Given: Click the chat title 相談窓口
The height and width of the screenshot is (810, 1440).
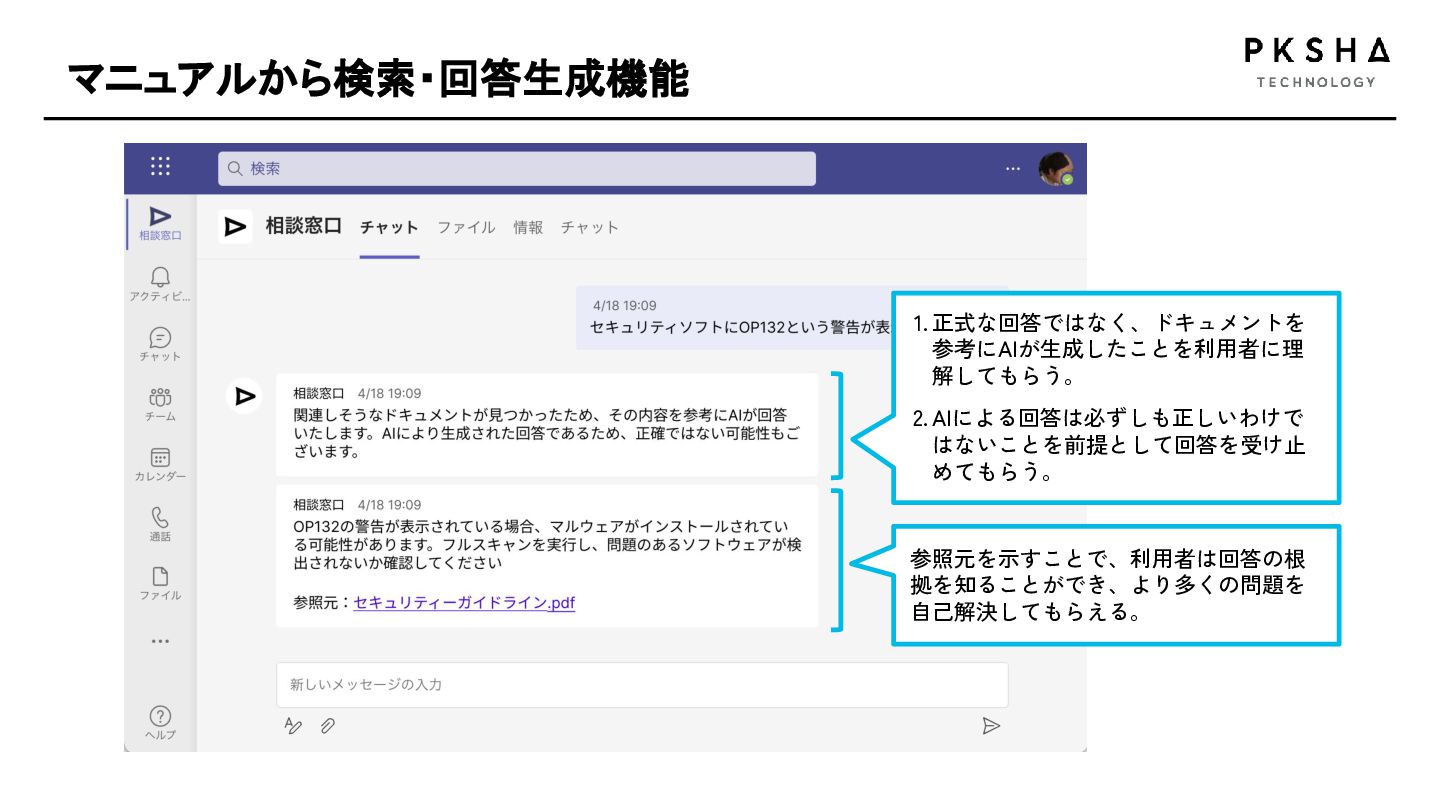Looking at the screenshot, I should [303, 226].
